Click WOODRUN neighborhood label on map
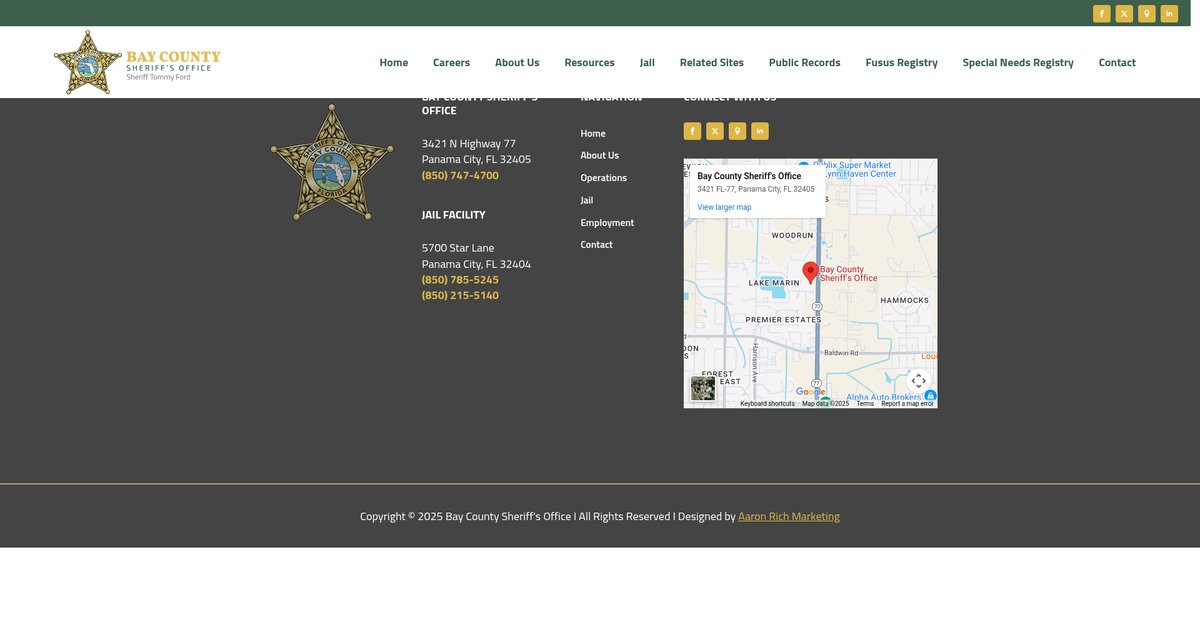This screenshot has height=620, width=1200. (x=793, y=235)
